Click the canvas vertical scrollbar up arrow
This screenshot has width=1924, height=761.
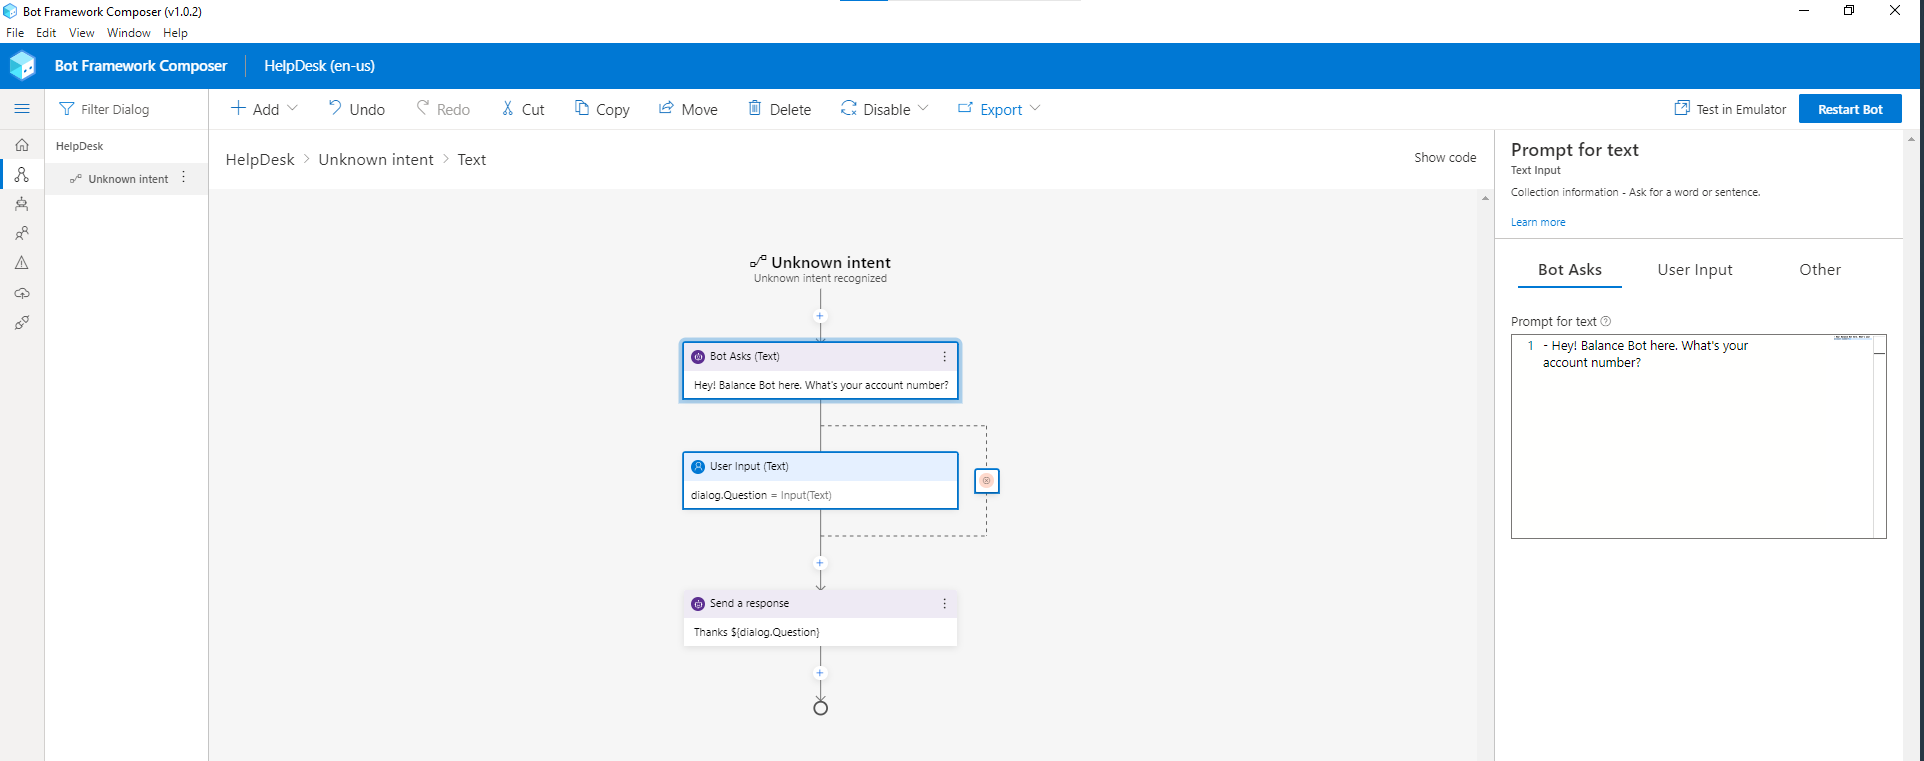pyautogui.click(x=1485, y=198)
